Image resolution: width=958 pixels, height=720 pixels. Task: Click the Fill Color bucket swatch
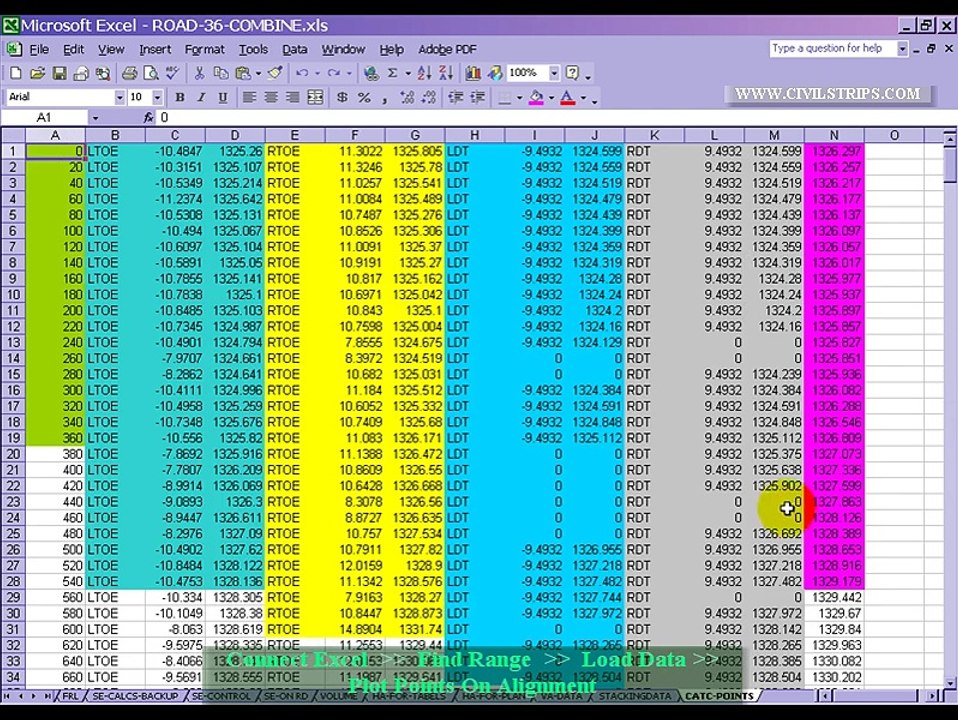point(536,97)
